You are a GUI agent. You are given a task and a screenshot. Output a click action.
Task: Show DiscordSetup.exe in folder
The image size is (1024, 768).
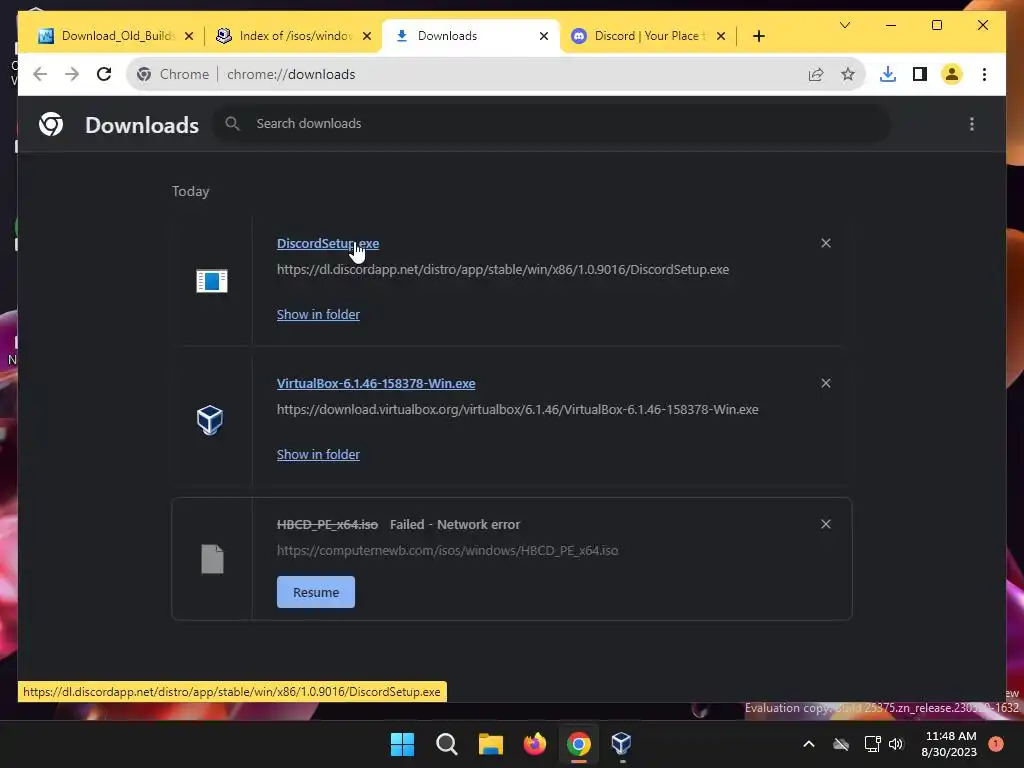point(318,315)
